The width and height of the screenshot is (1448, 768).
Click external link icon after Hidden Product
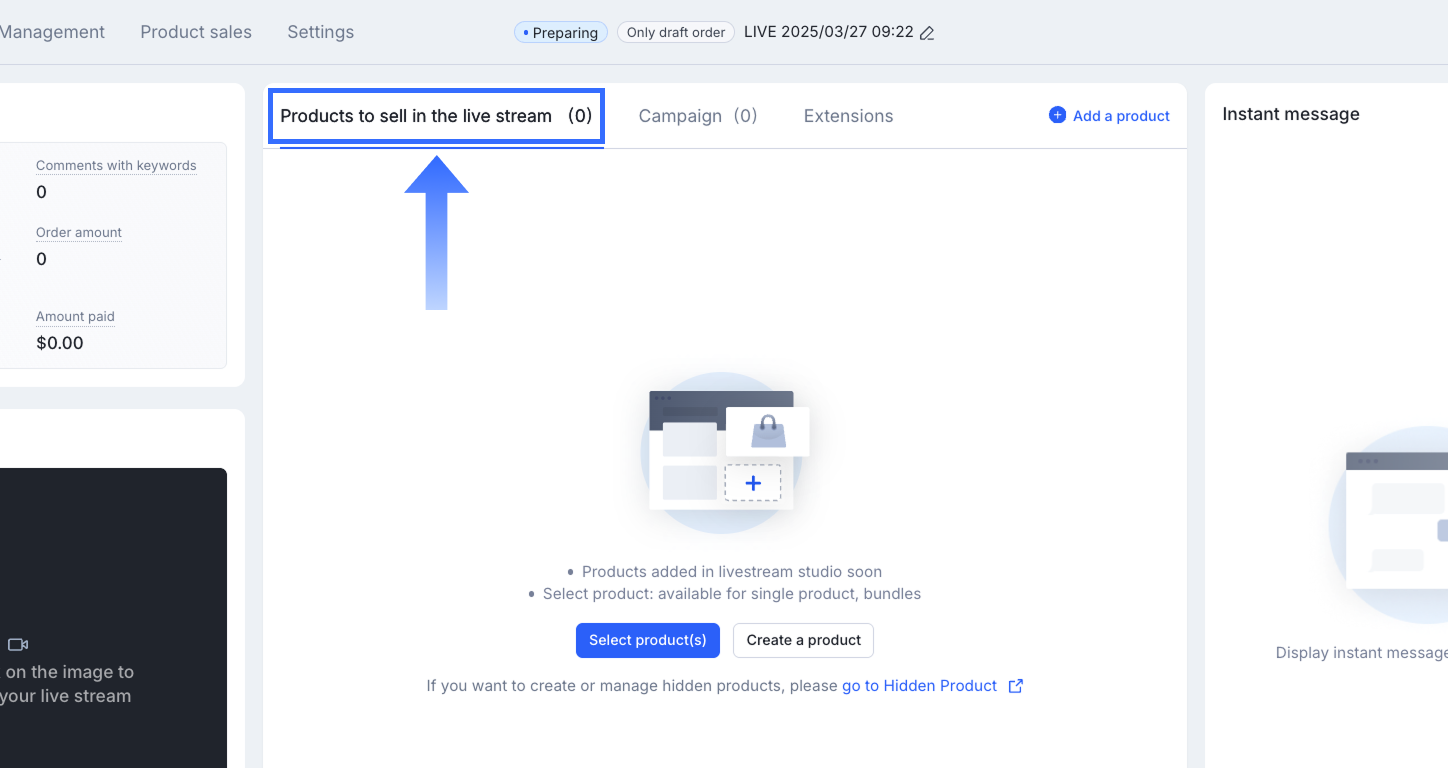click(1015, 686)
